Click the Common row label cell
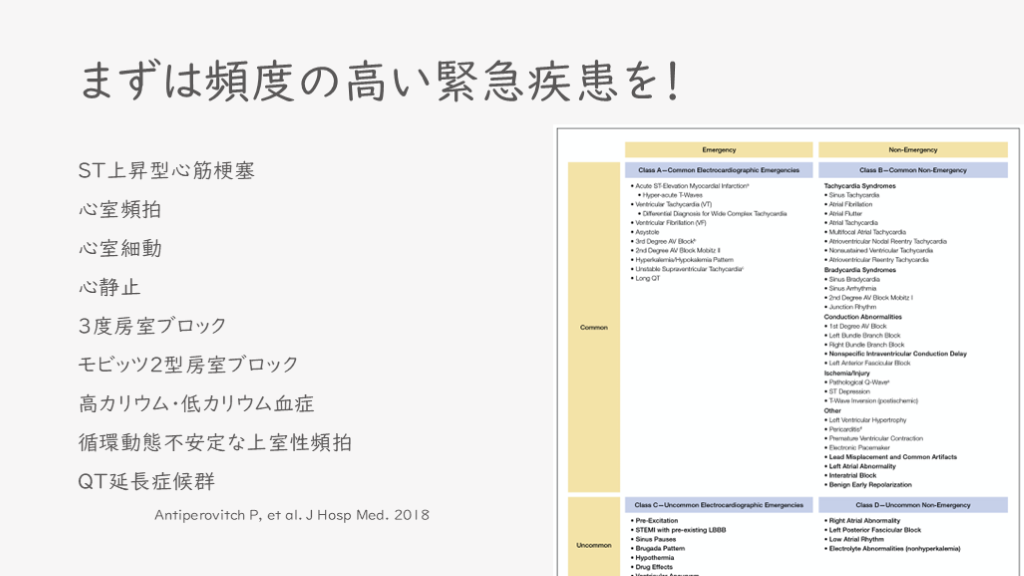Viewport: 1024px width, 576px height. click(594, 327)
